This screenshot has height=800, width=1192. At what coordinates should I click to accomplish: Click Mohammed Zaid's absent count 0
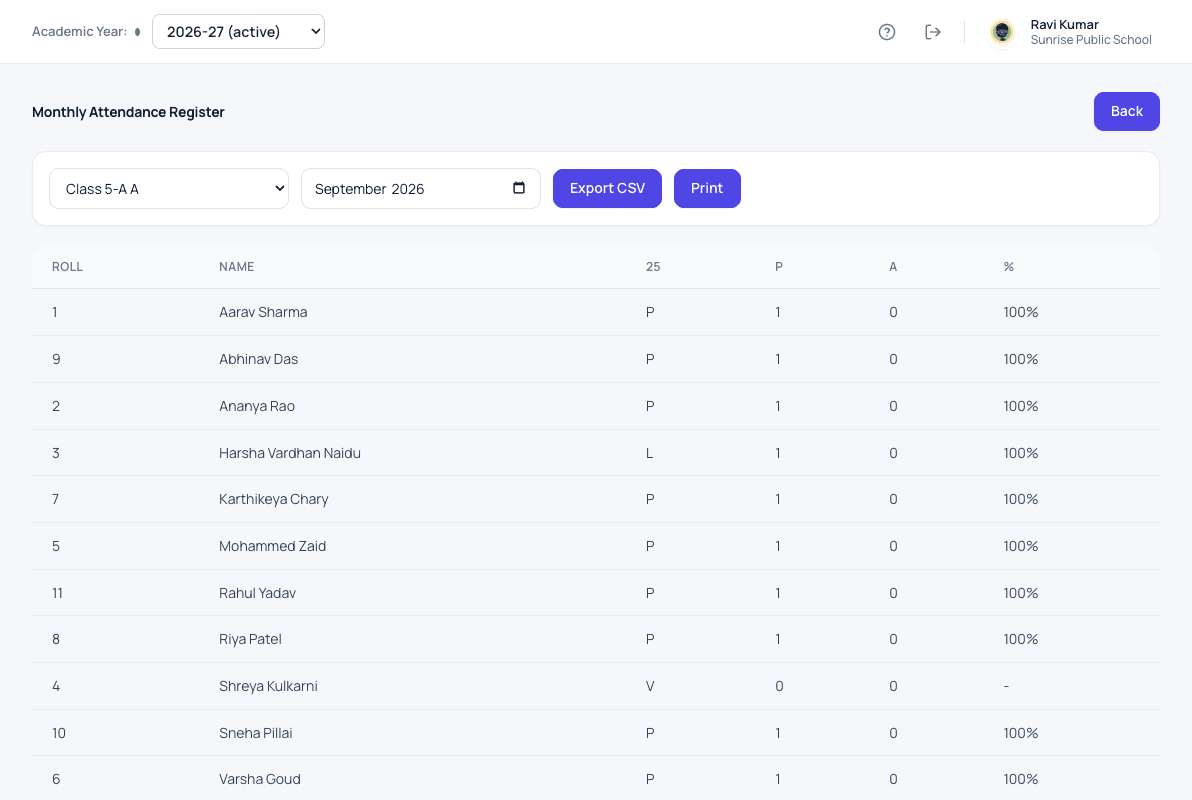tap(893, 546)
